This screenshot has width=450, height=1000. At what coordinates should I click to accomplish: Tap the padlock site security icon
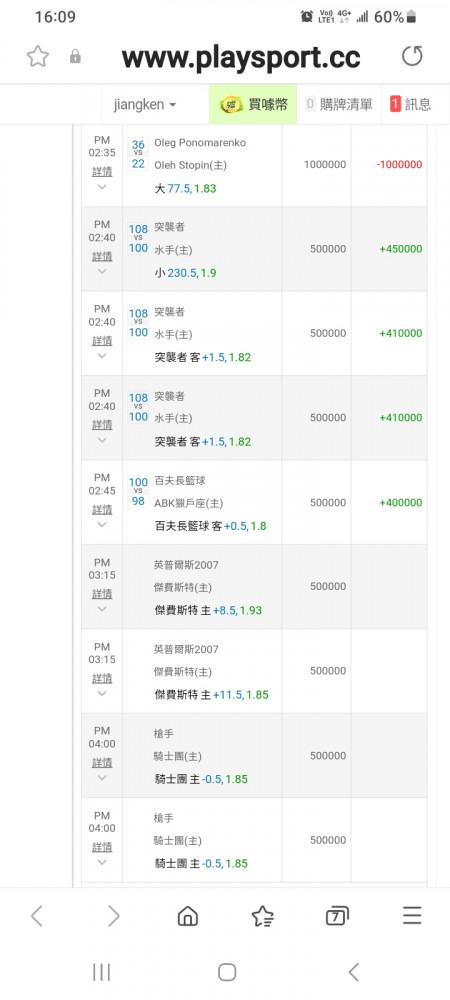[75, 57]
